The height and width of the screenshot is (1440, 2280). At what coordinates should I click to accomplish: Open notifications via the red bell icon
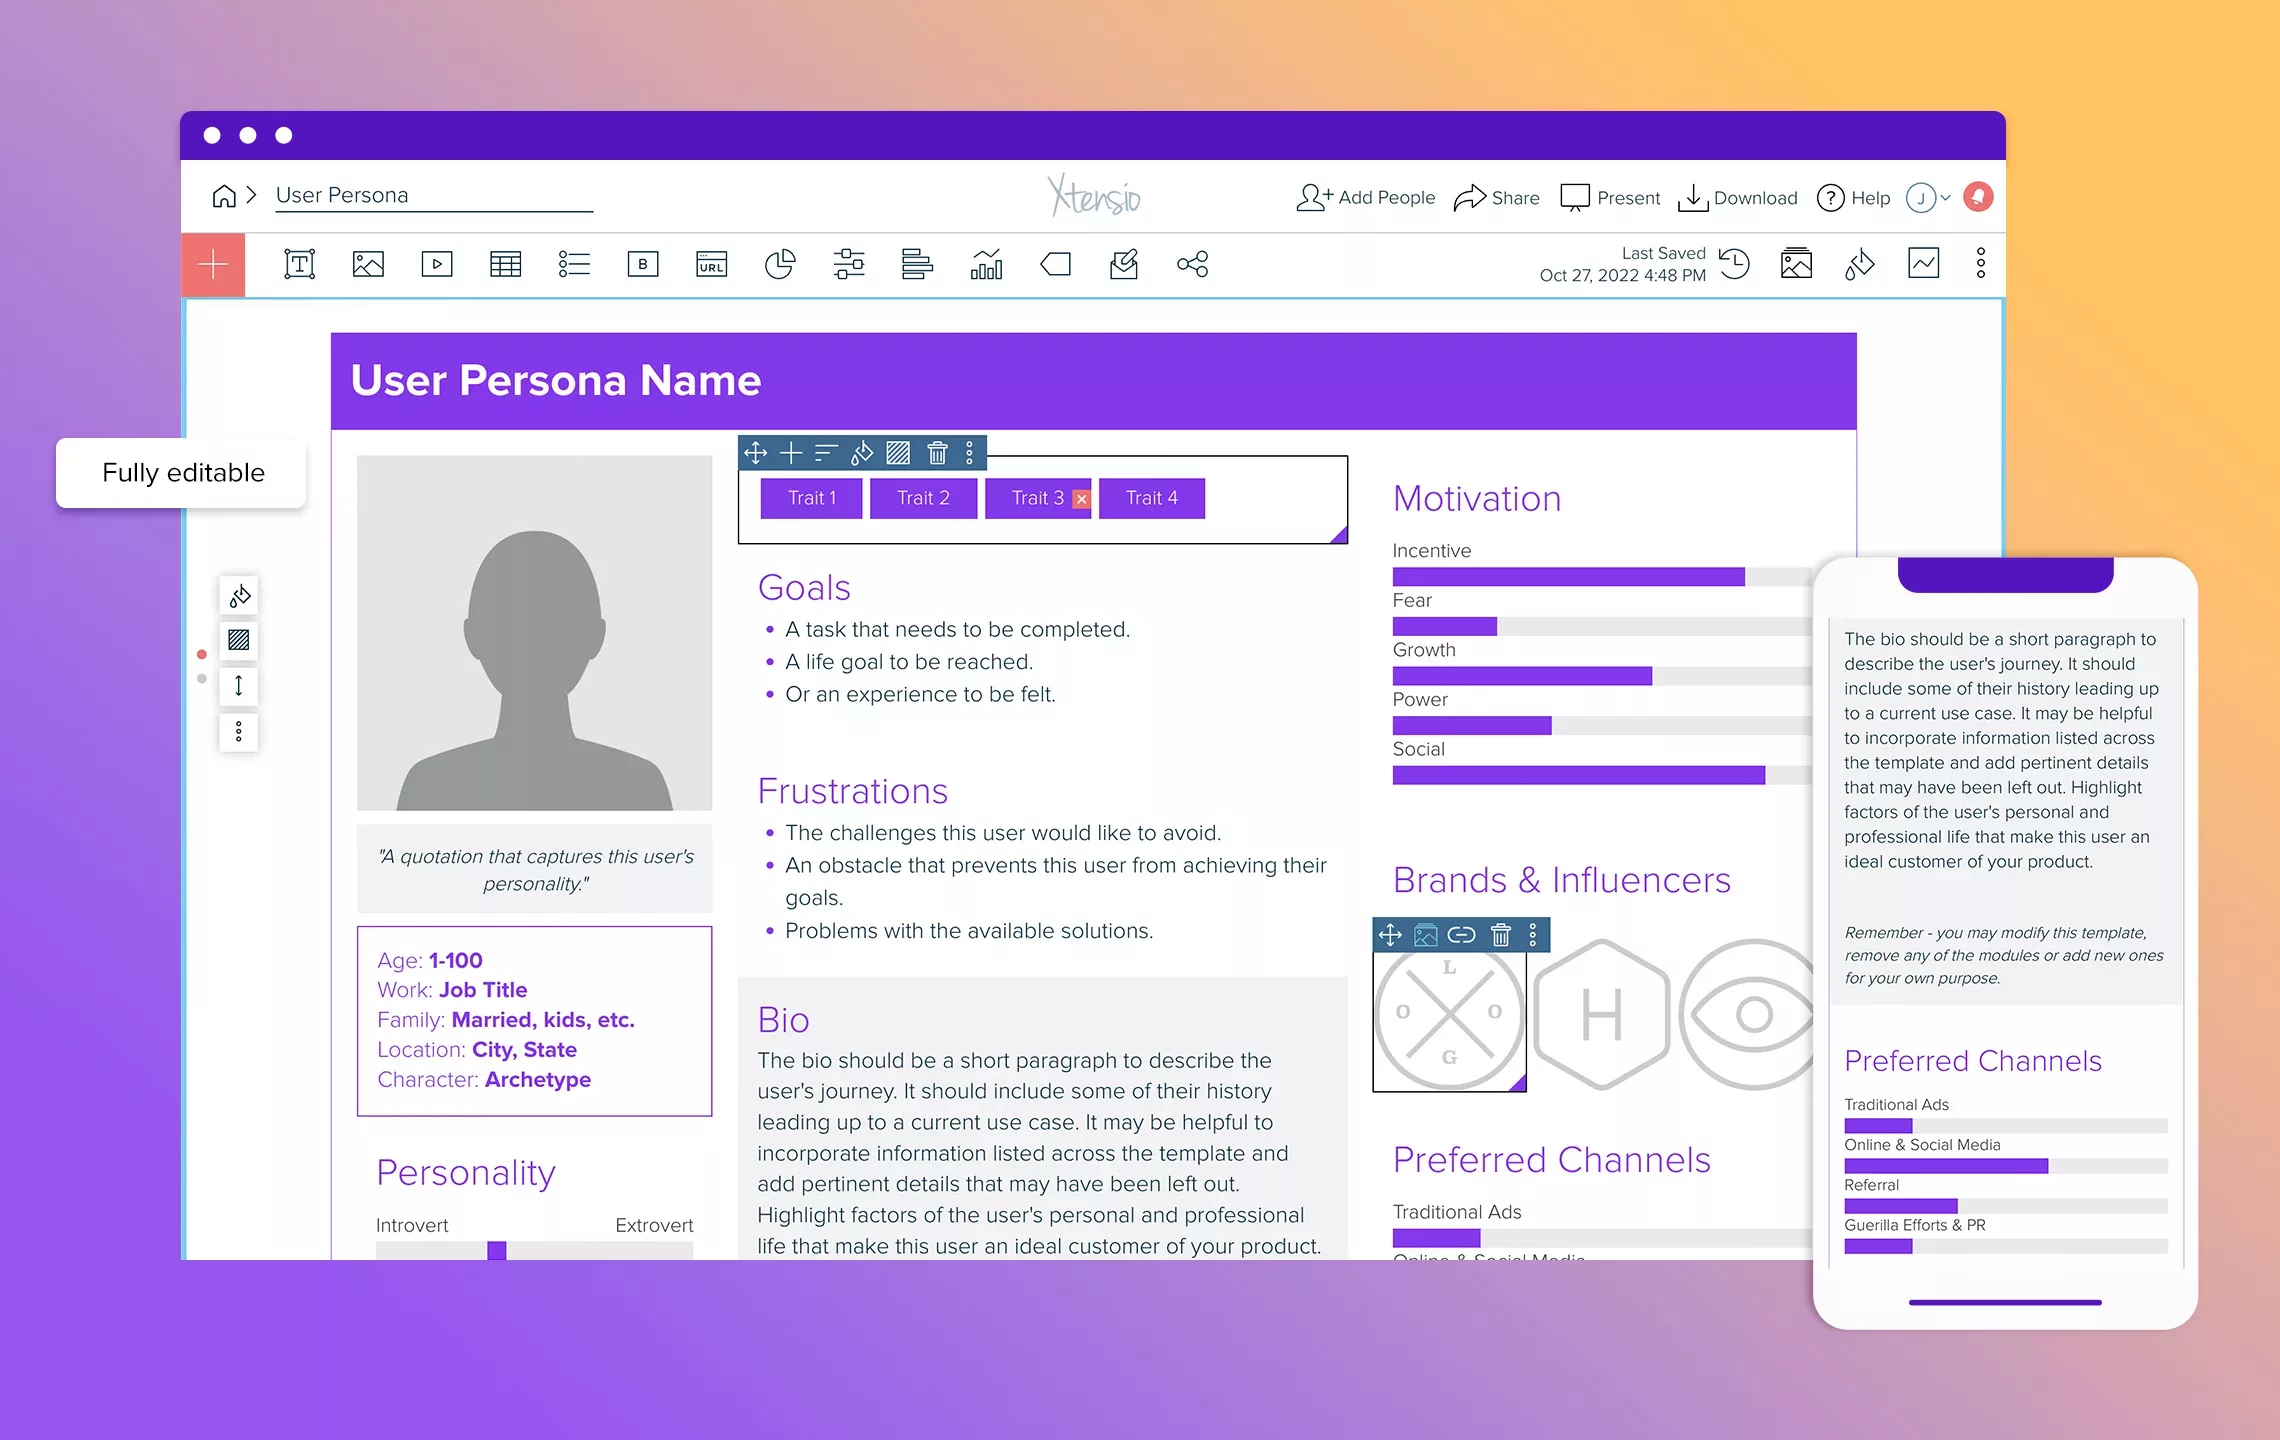1977,197
